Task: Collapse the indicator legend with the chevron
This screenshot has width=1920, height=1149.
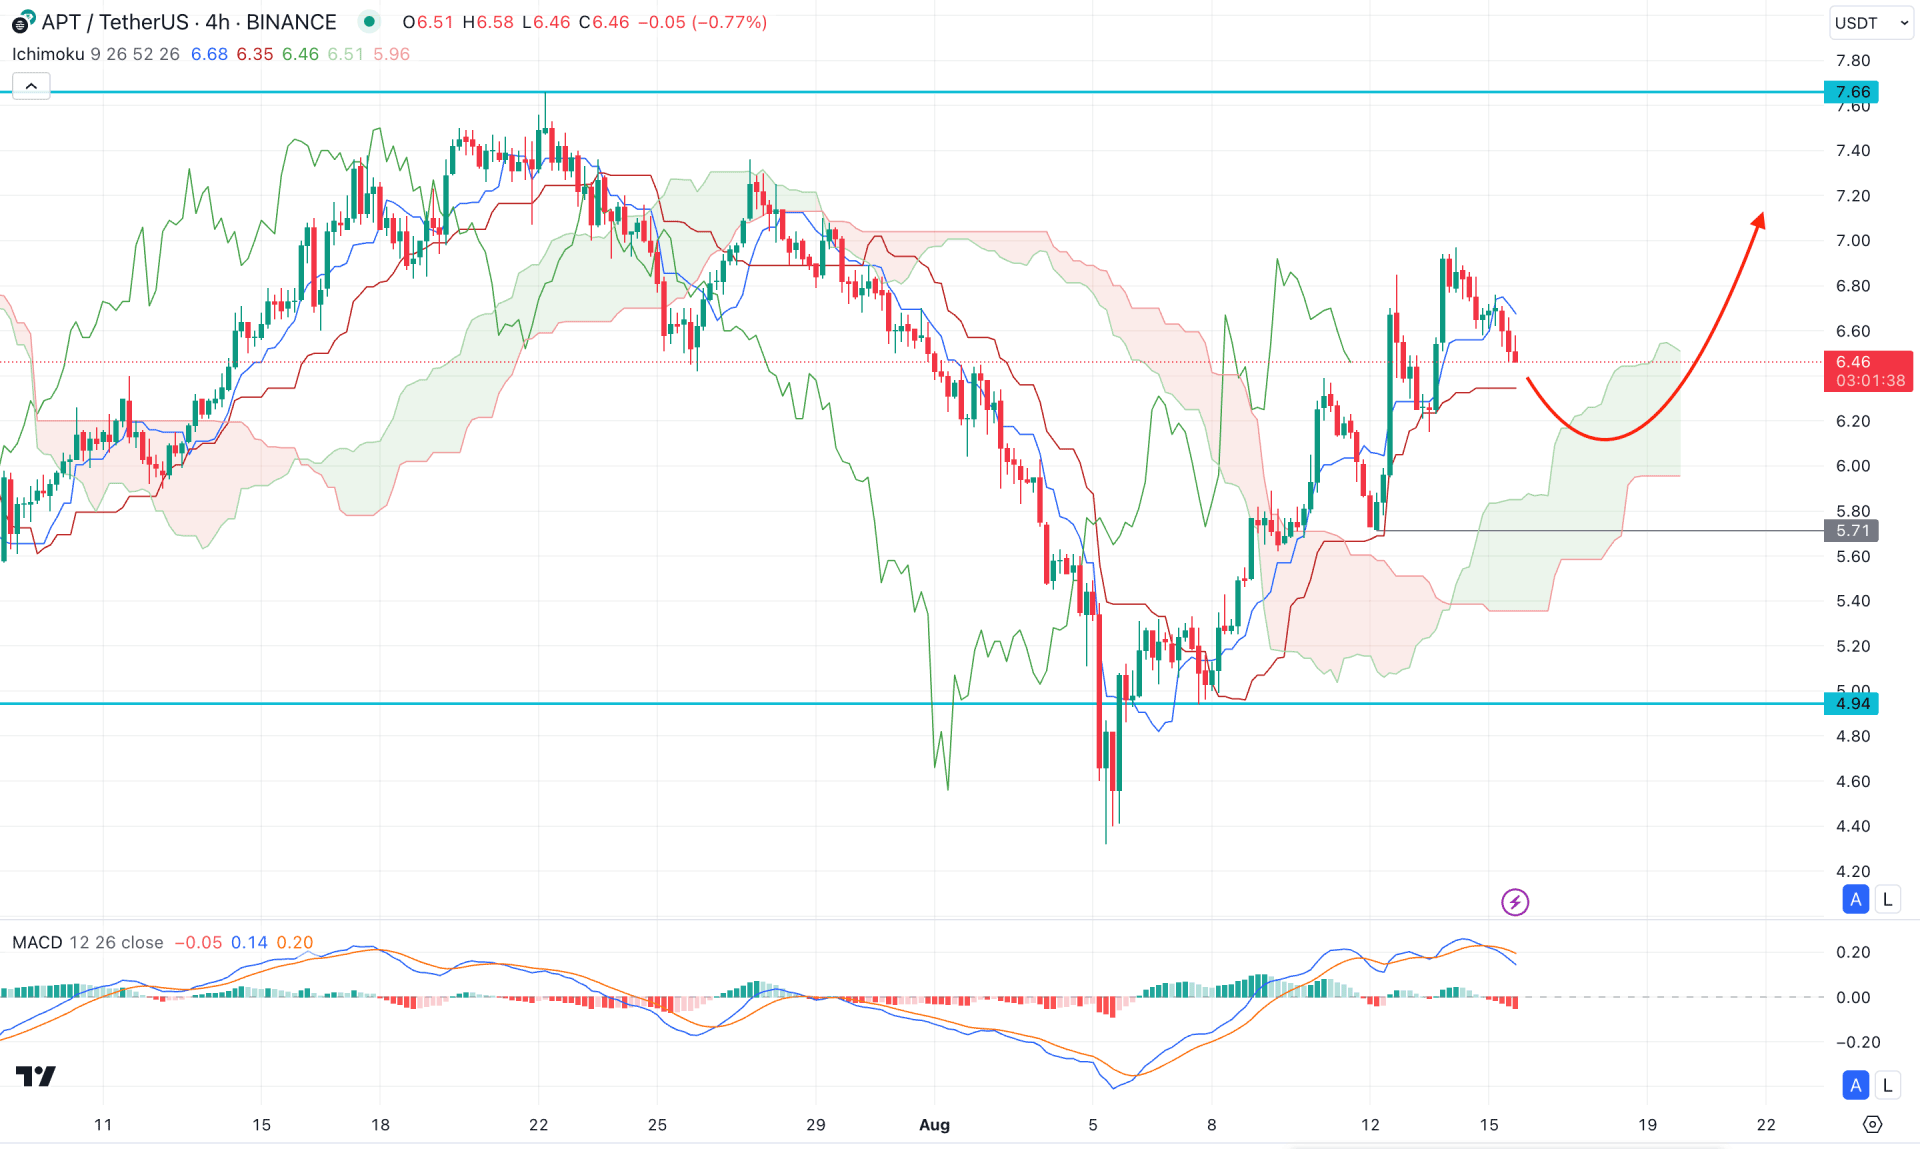Action: [x=31, y=86]
